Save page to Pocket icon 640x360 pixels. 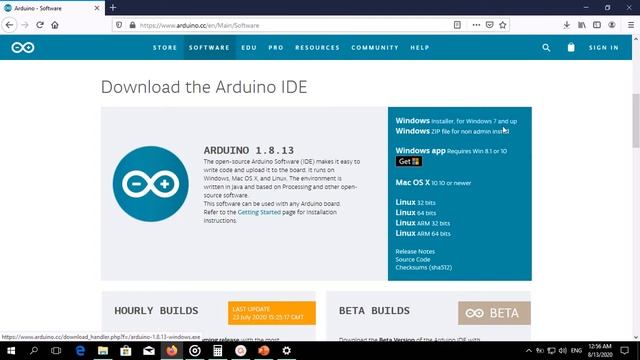coord(489,25)
